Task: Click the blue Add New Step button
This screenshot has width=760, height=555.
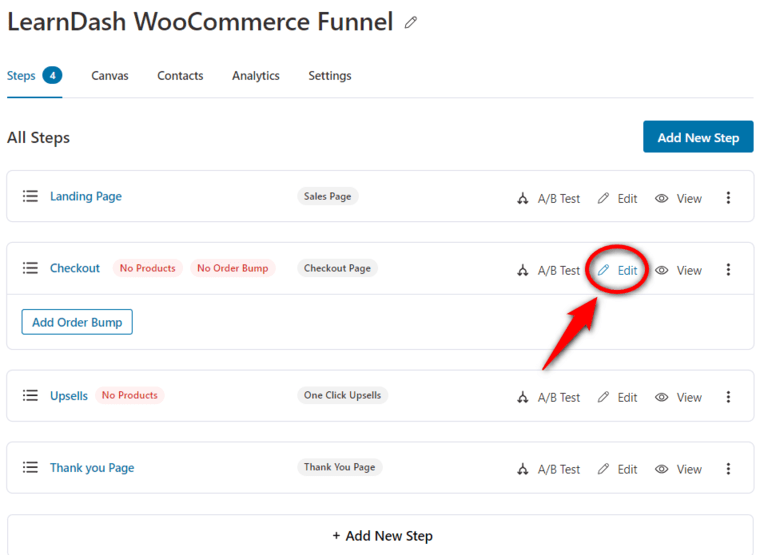Action: click(x=698, y=137)
